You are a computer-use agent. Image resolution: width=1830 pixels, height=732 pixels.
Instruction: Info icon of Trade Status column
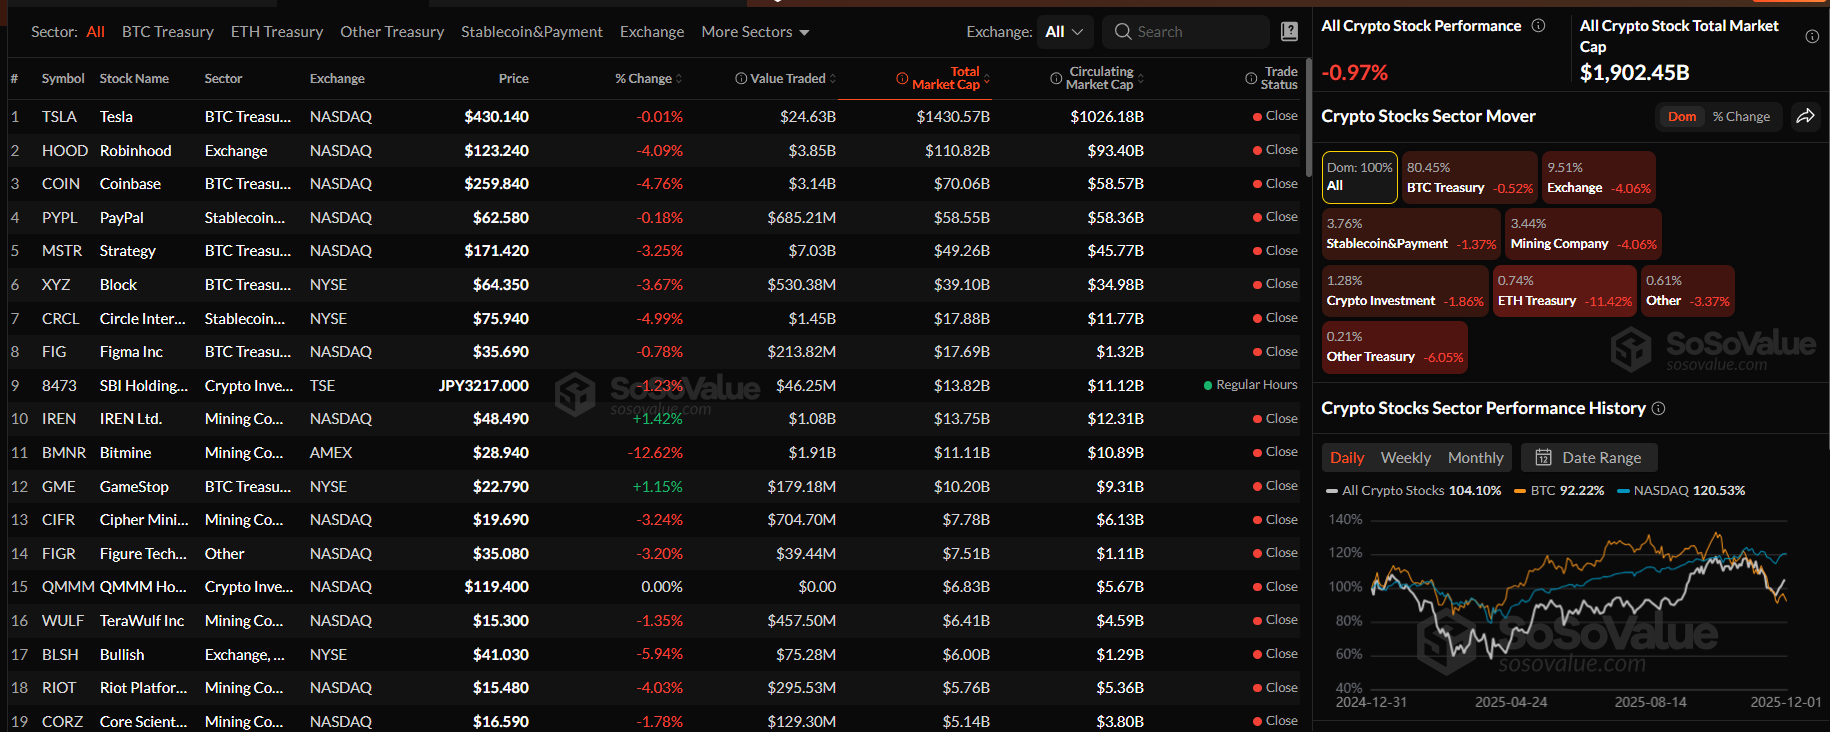[x=1251, y=78]
